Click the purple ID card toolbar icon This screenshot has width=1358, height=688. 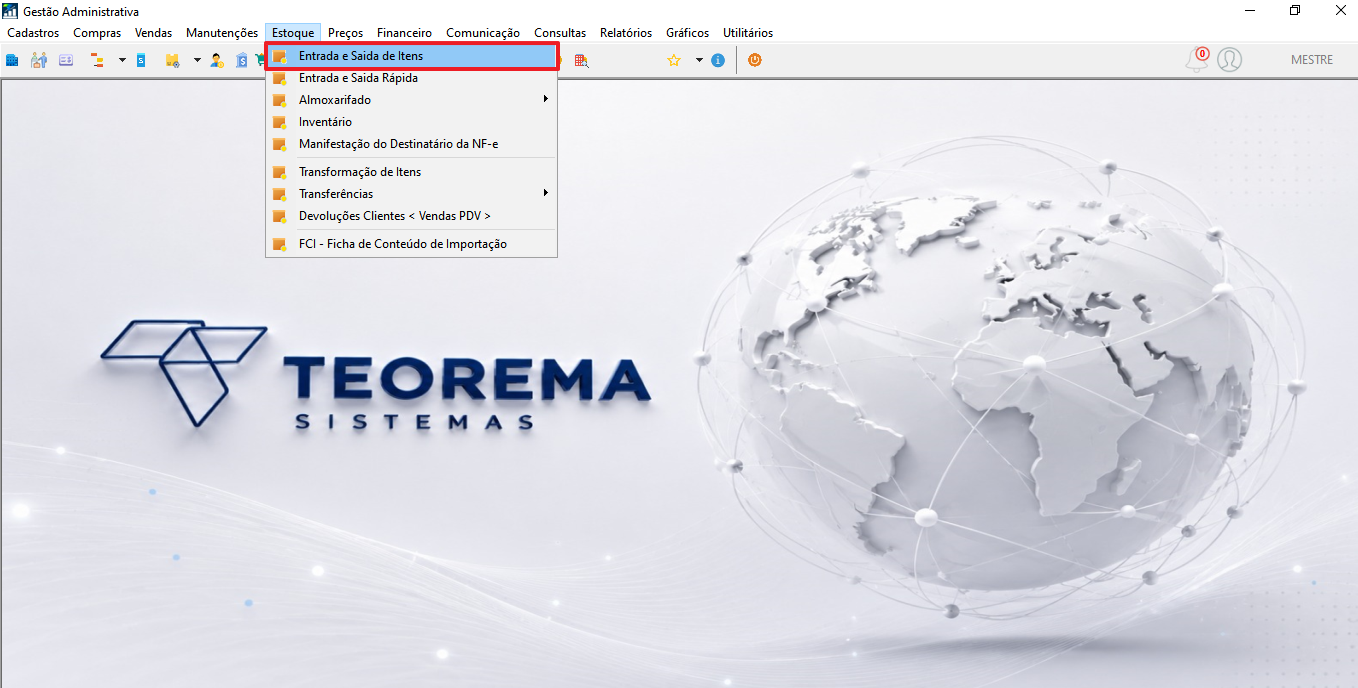coord(66,60)
